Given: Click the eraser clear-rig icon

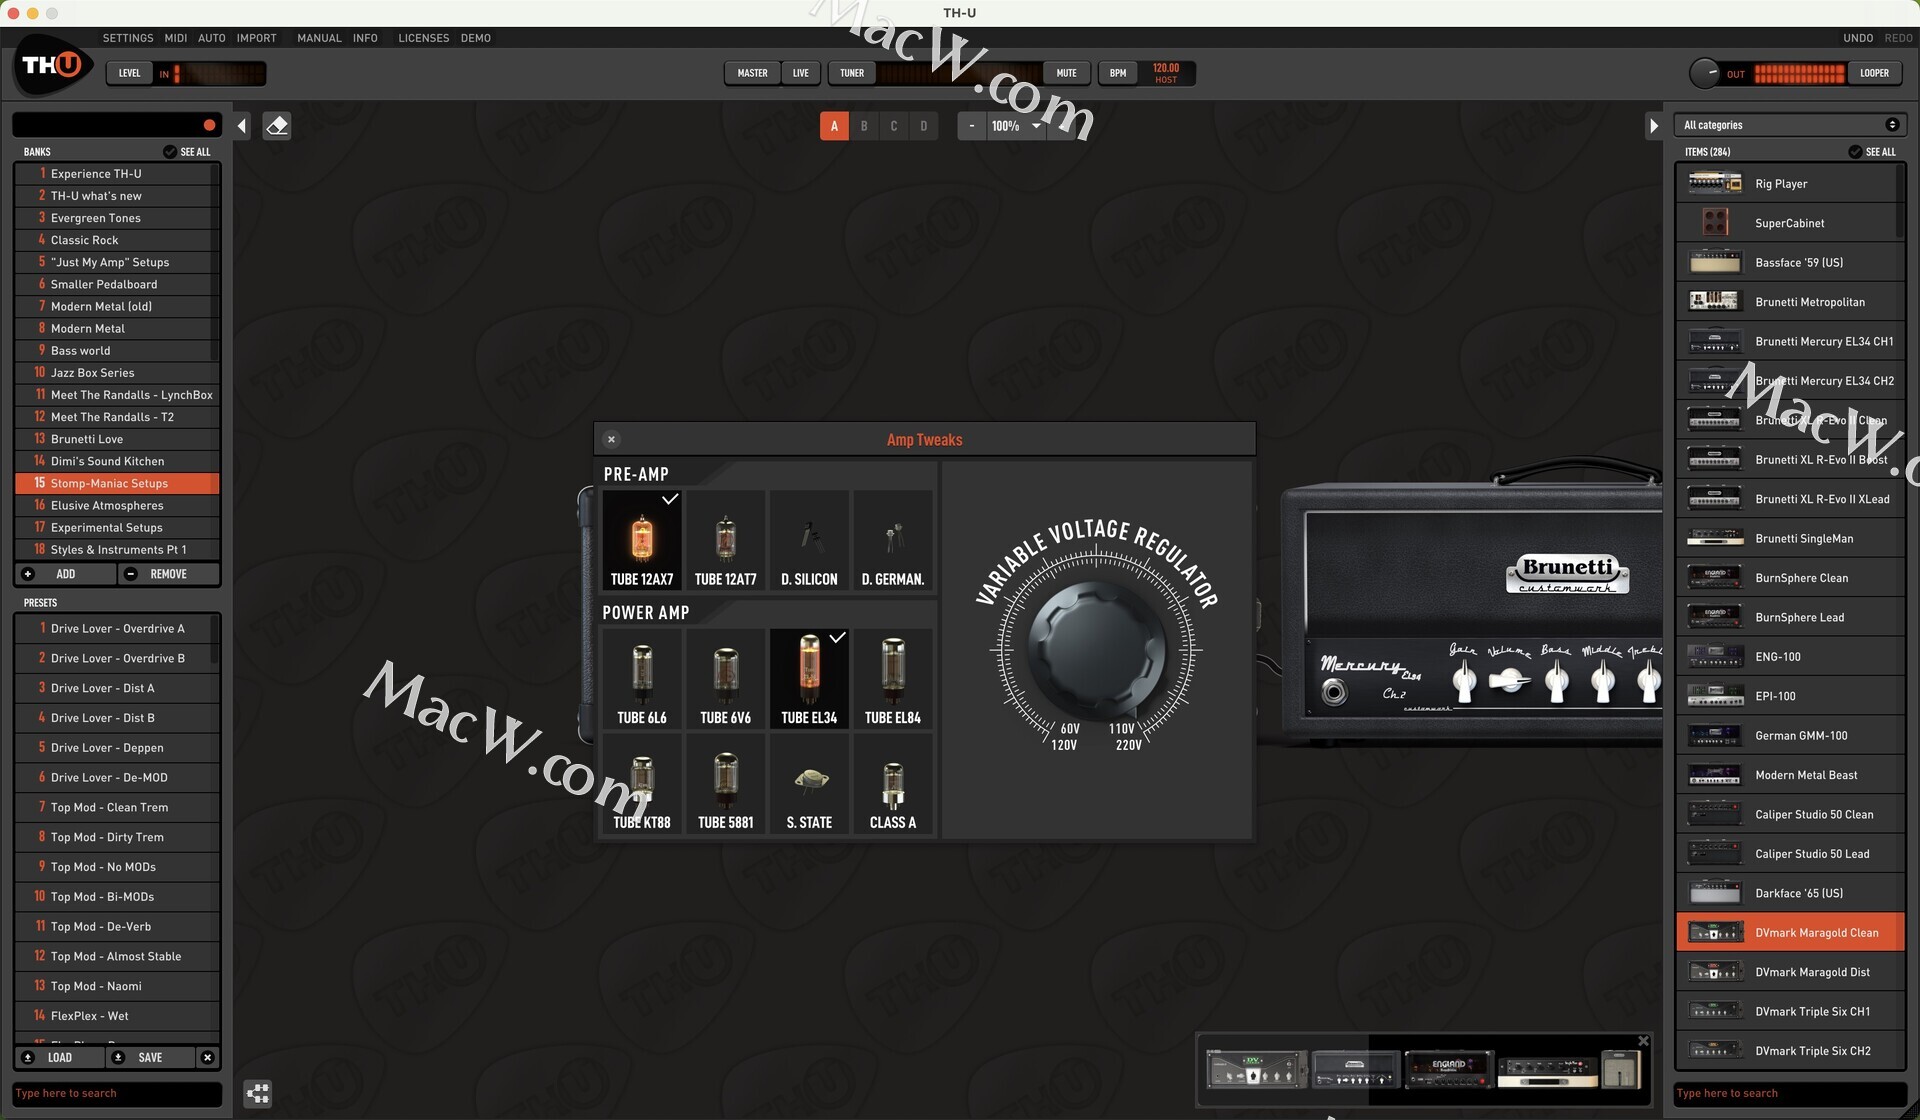Looking at the screenshot, I should coord(277,126).
